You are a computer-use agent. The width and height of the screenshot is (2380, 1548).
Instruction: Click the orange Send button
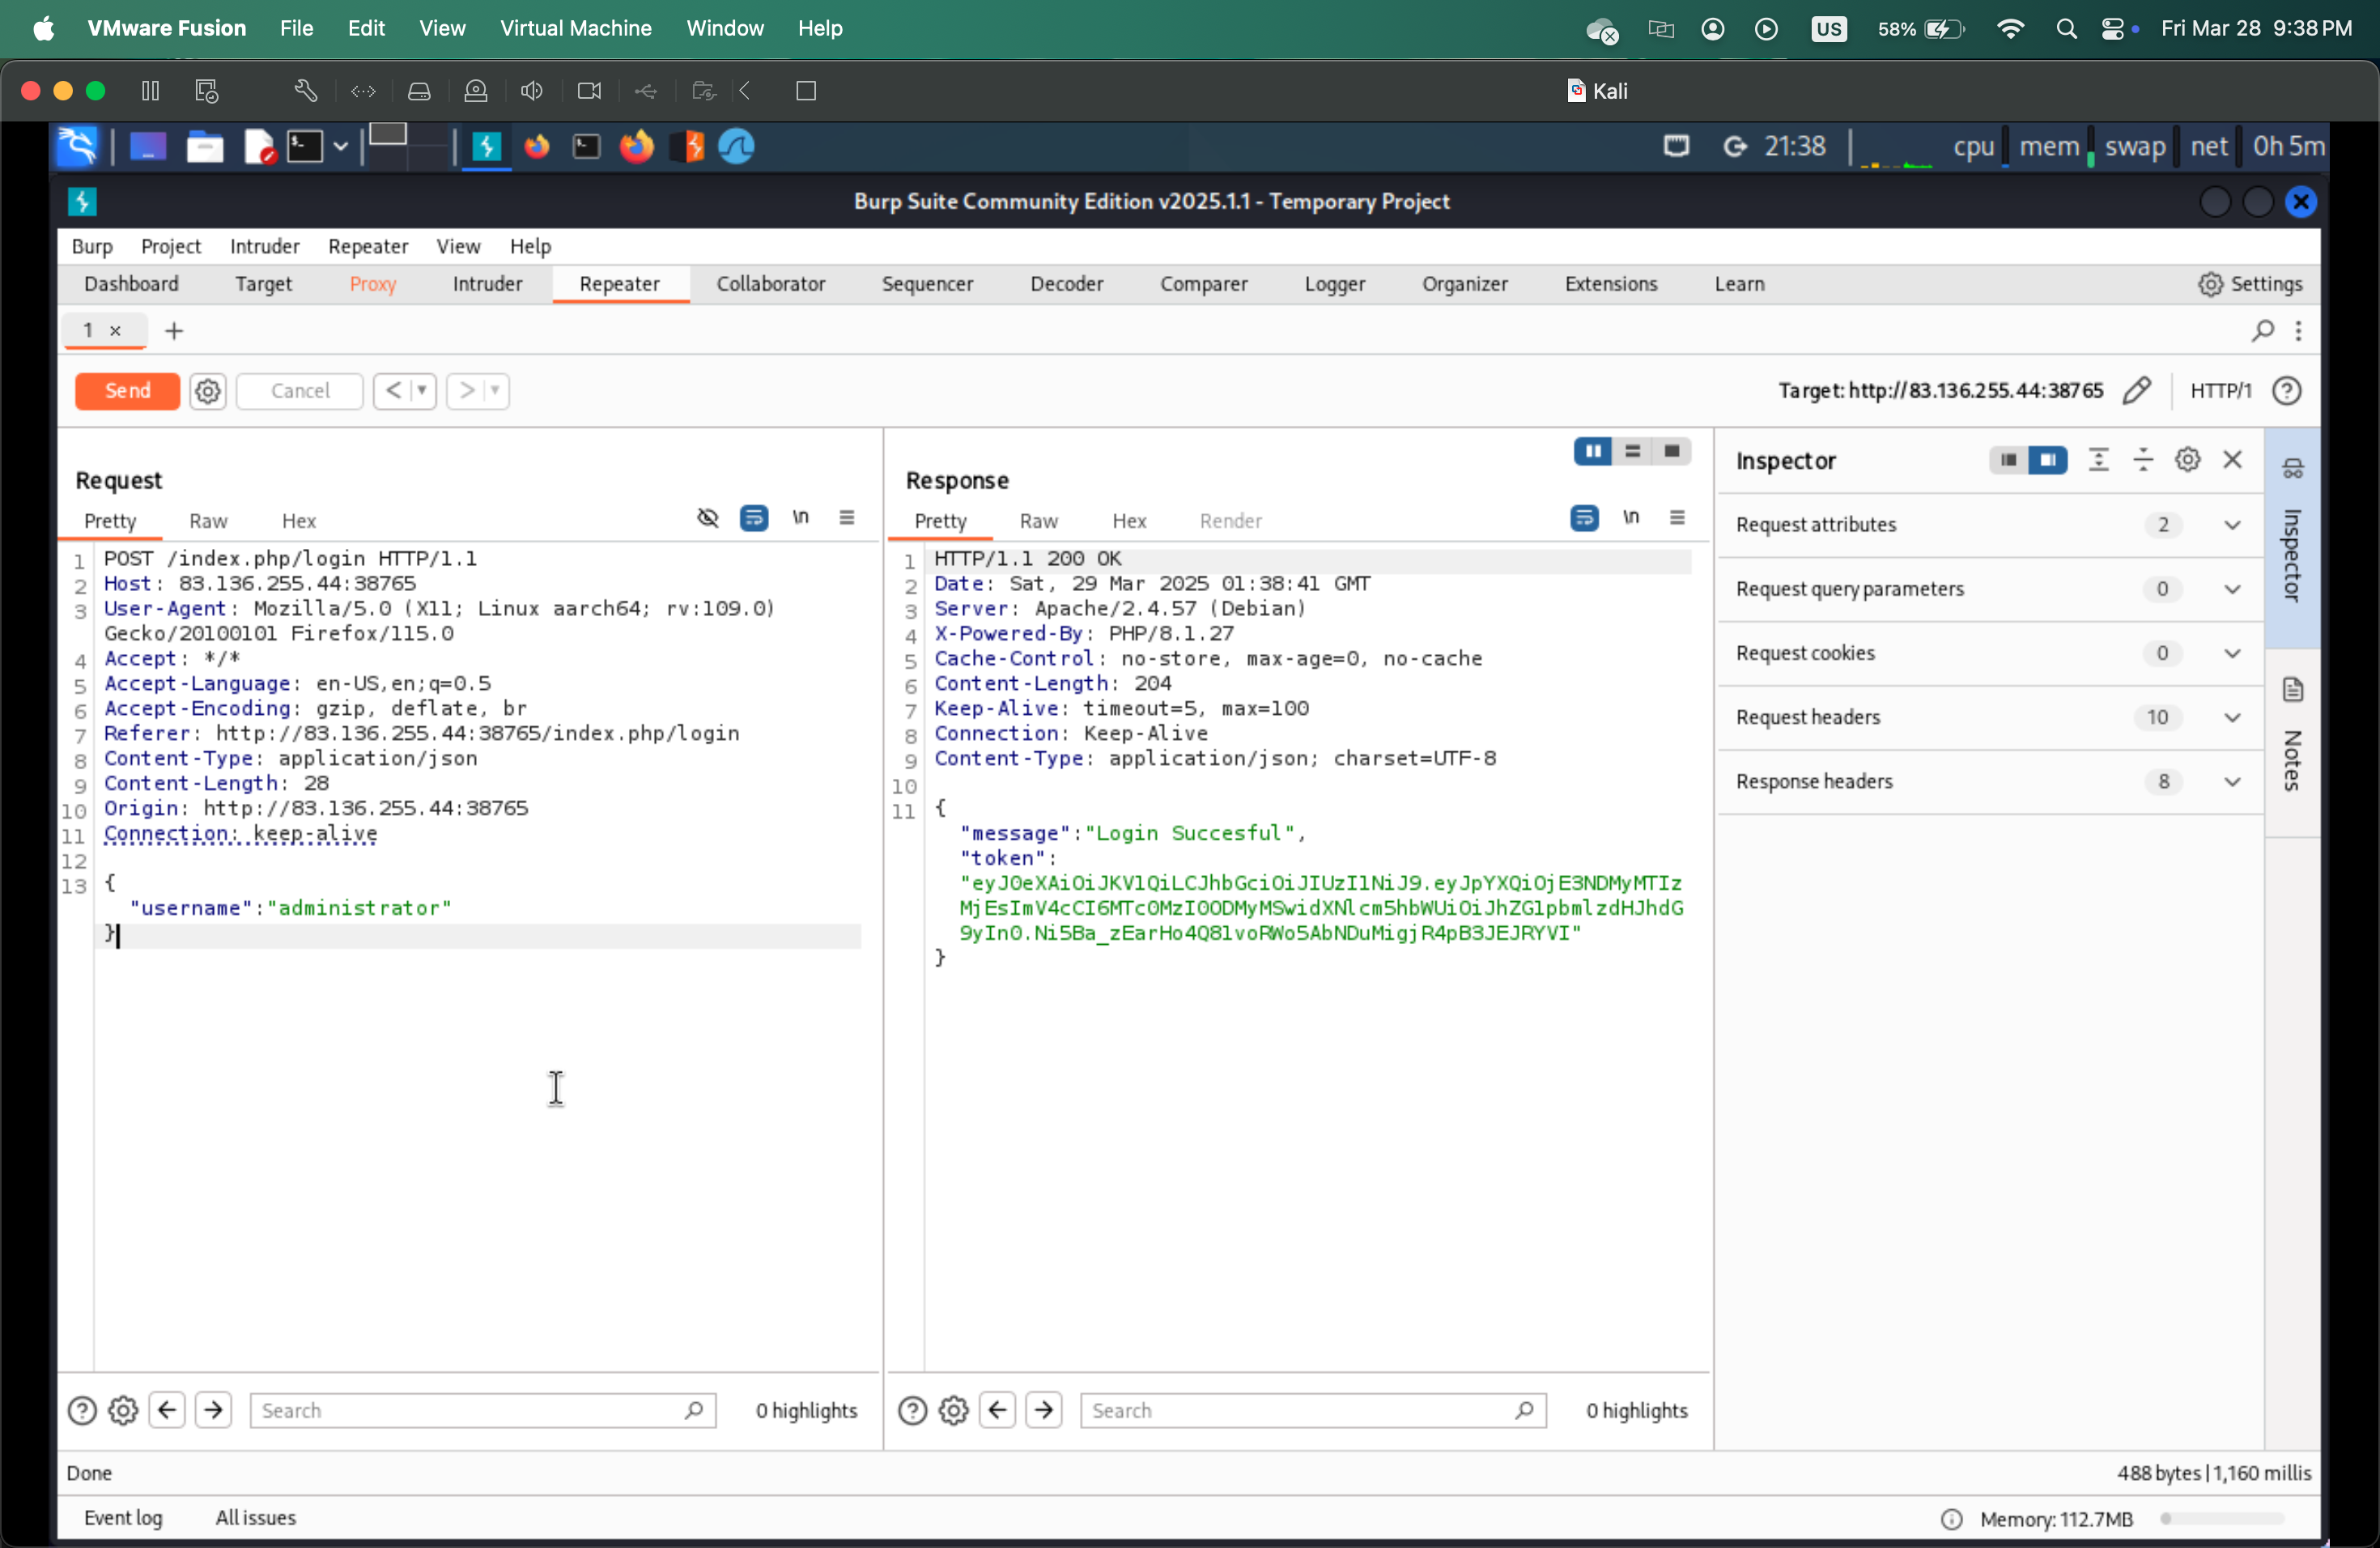click(127, 391)
